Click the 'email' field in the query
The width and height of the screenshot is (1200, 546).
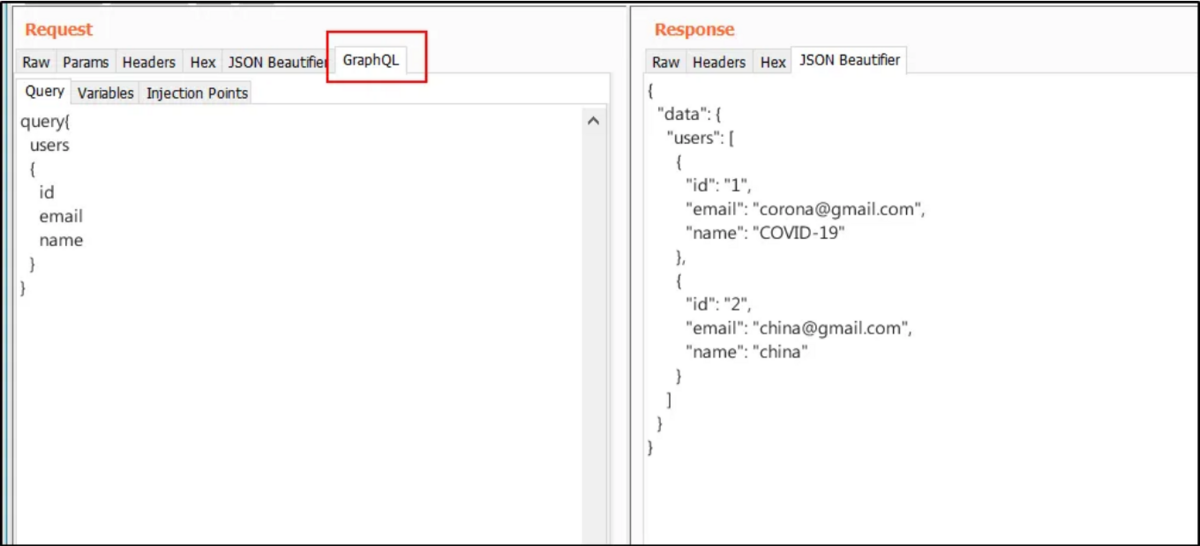[x=61, y=216]
